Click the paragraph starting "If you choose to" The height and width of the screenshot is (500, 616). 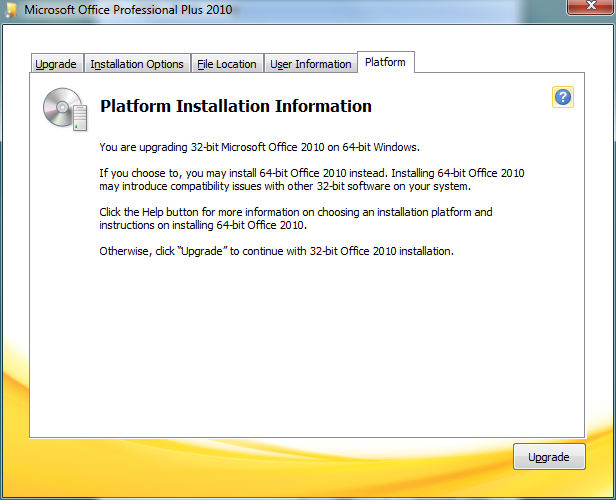point(312,179)
